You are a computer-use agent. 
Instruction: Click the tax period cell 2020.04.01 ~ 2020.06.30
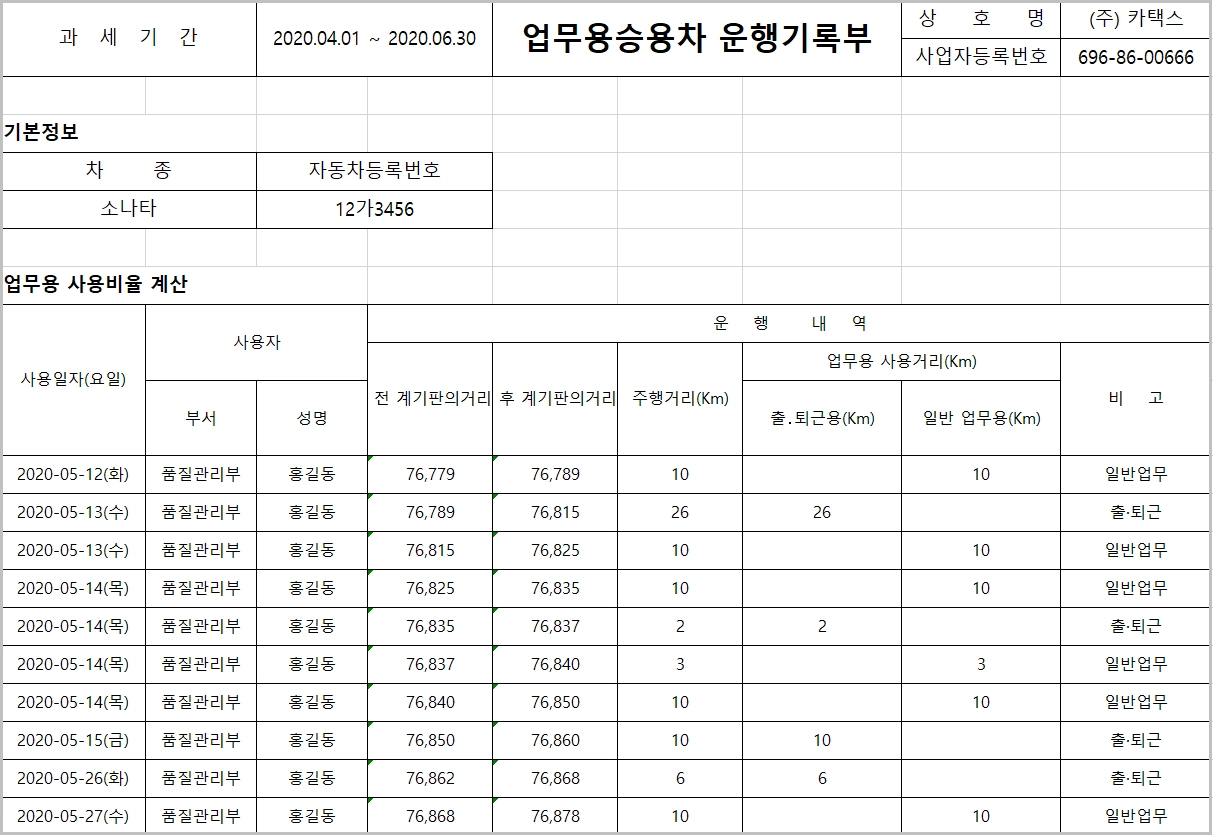pos(374,39)
